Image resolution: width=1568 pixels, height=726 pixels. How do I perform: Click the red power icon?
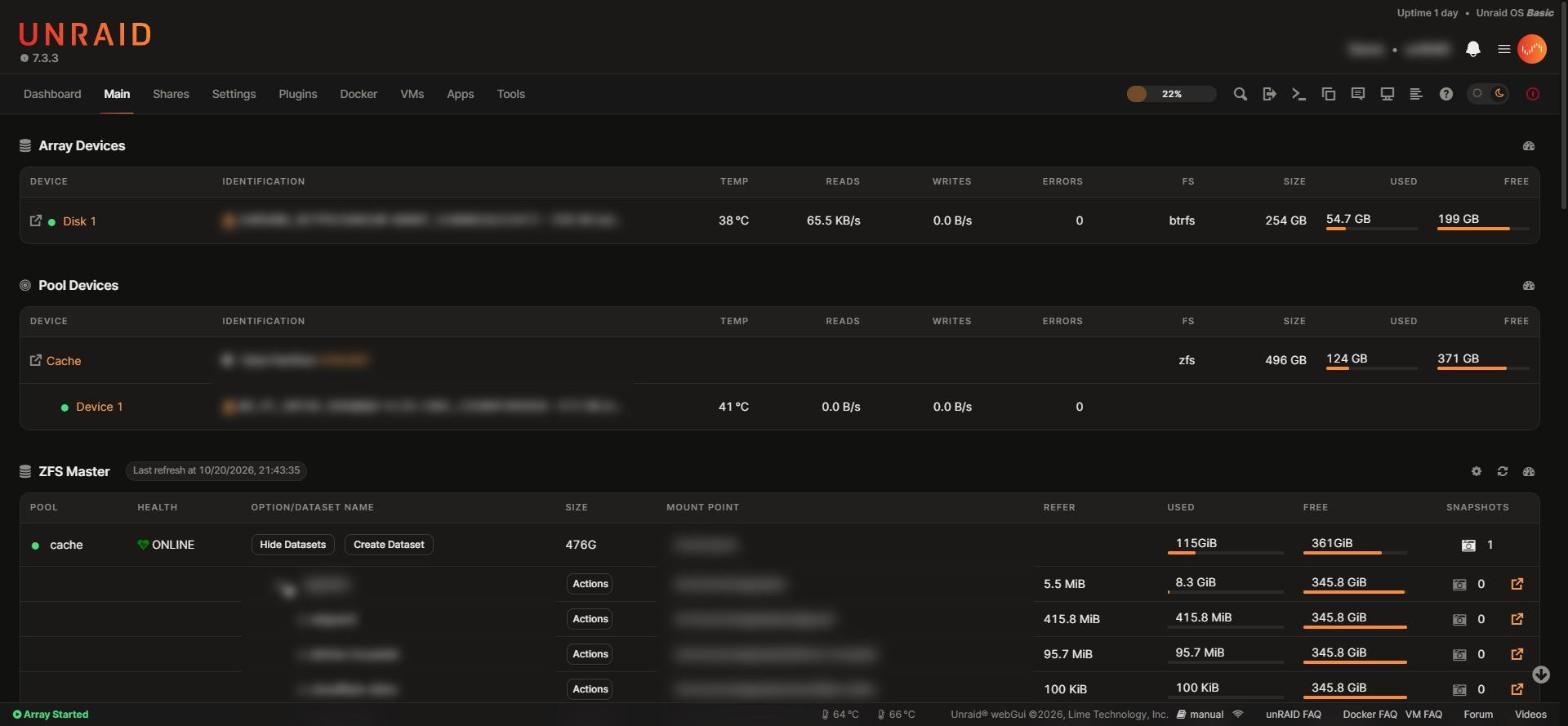click(1532, 94)
